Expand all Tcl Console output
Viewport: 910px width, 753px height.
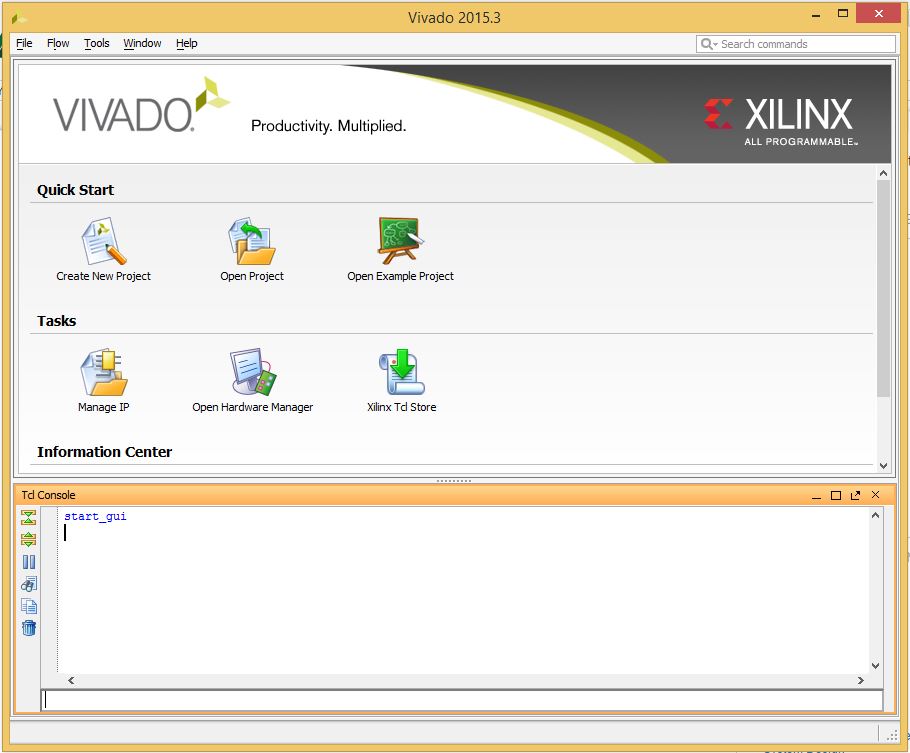tap(28, 539)
